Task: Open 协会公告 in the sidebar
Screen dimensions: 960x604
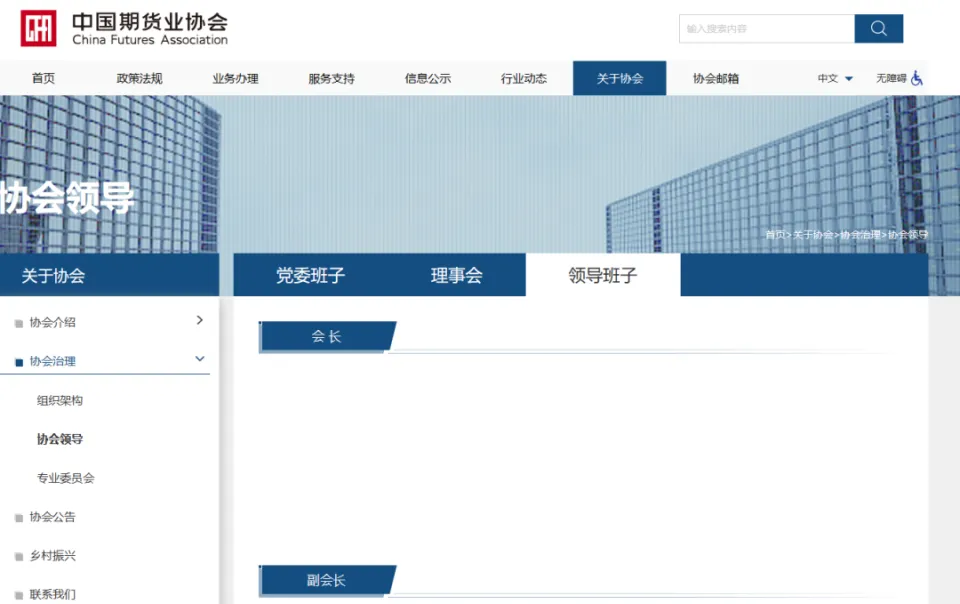Action: click(52, 517)
